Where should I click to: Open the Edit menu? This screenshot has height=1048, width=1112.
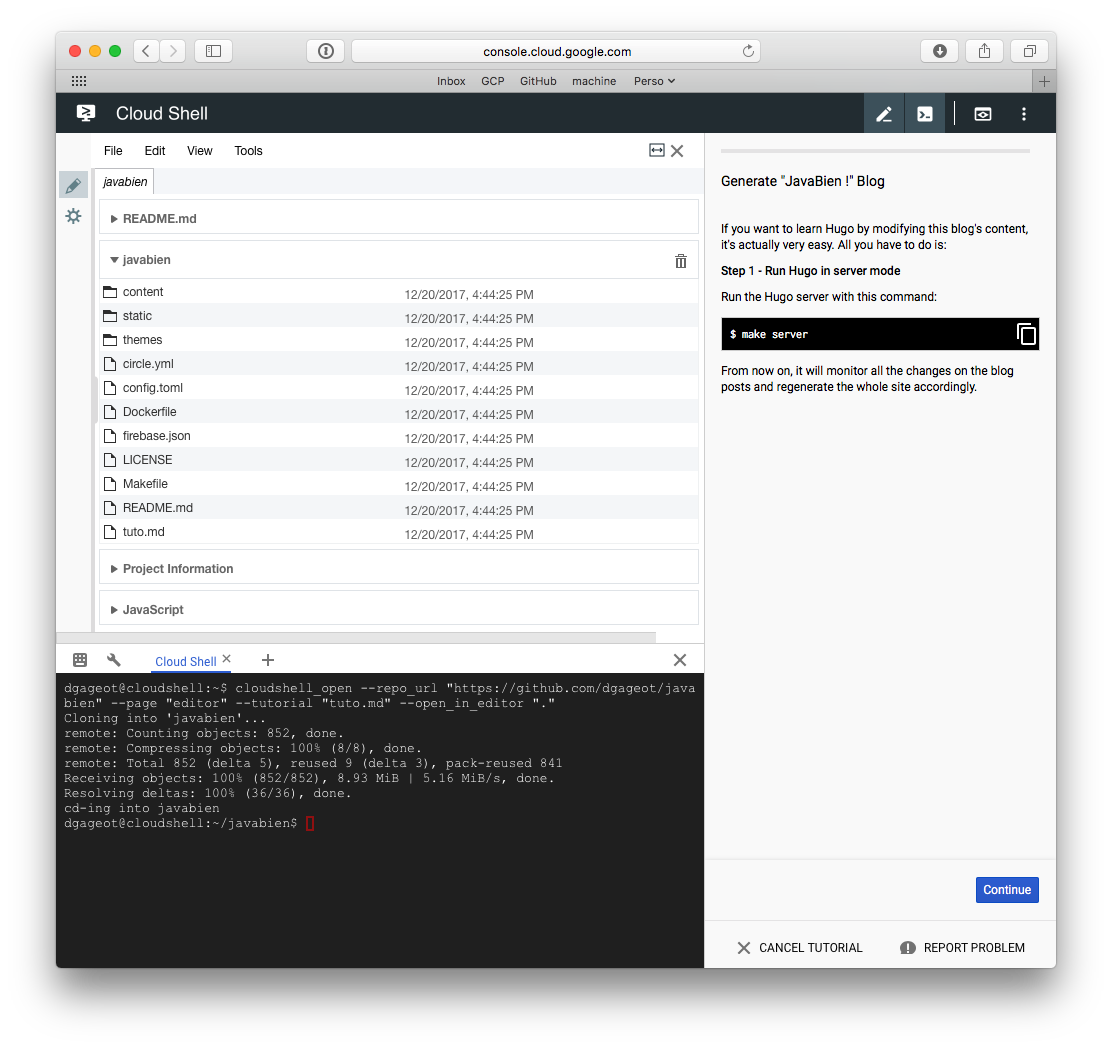[x=155, y=150]
